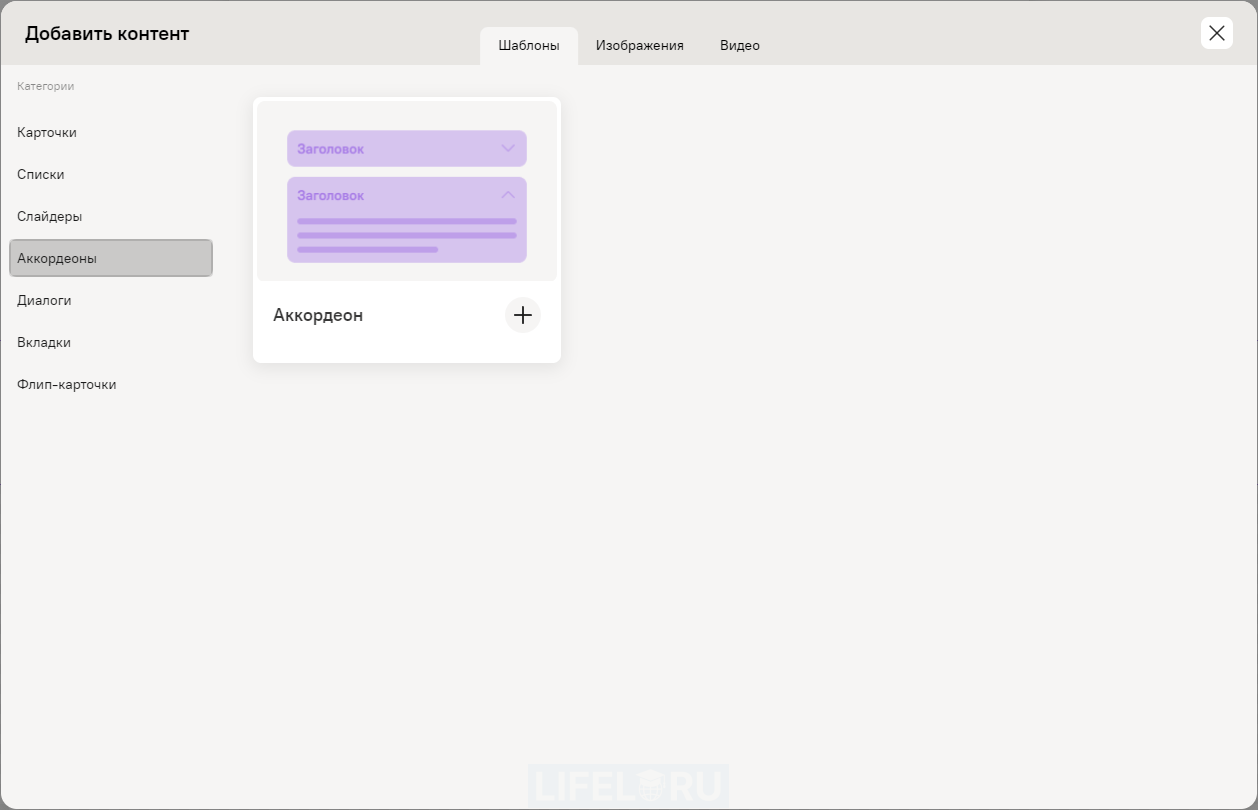Switch to the Шаблоны tab

click(529, 46)
